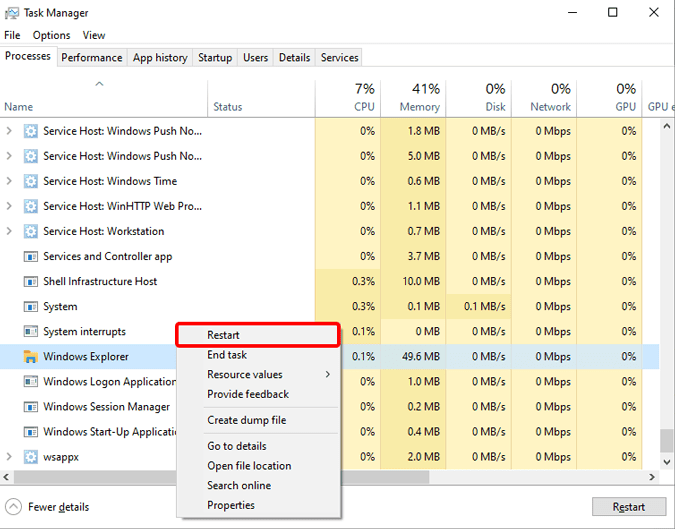The image size is (675, 529).
Task: Click the horizontal scrollbar thumb
Action: [x=221, y=477]
